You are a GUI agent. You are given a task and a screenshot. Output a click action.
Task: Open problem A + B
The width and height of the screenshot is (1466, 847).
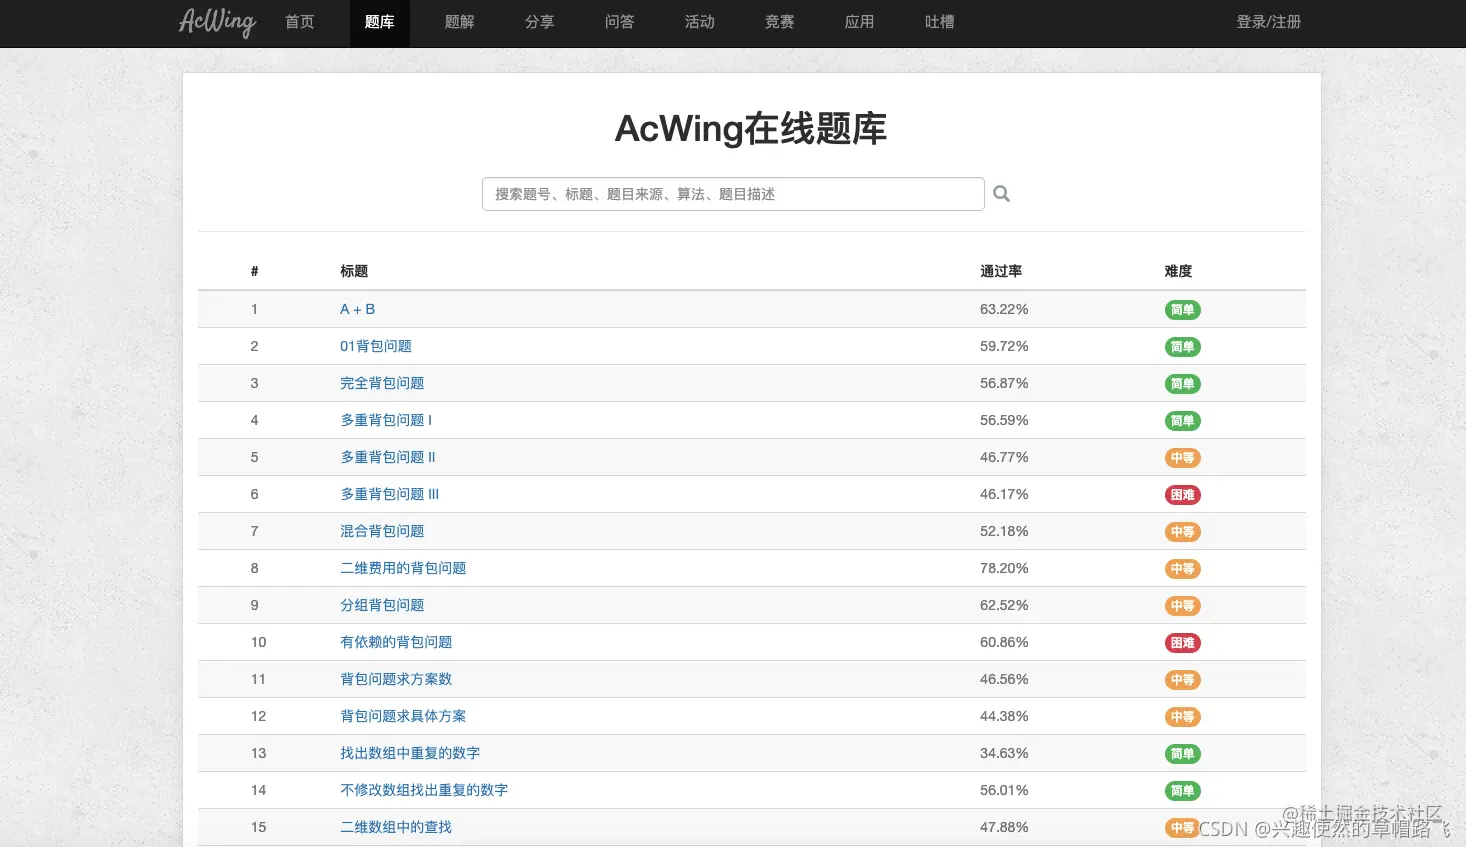pos(358,309)
